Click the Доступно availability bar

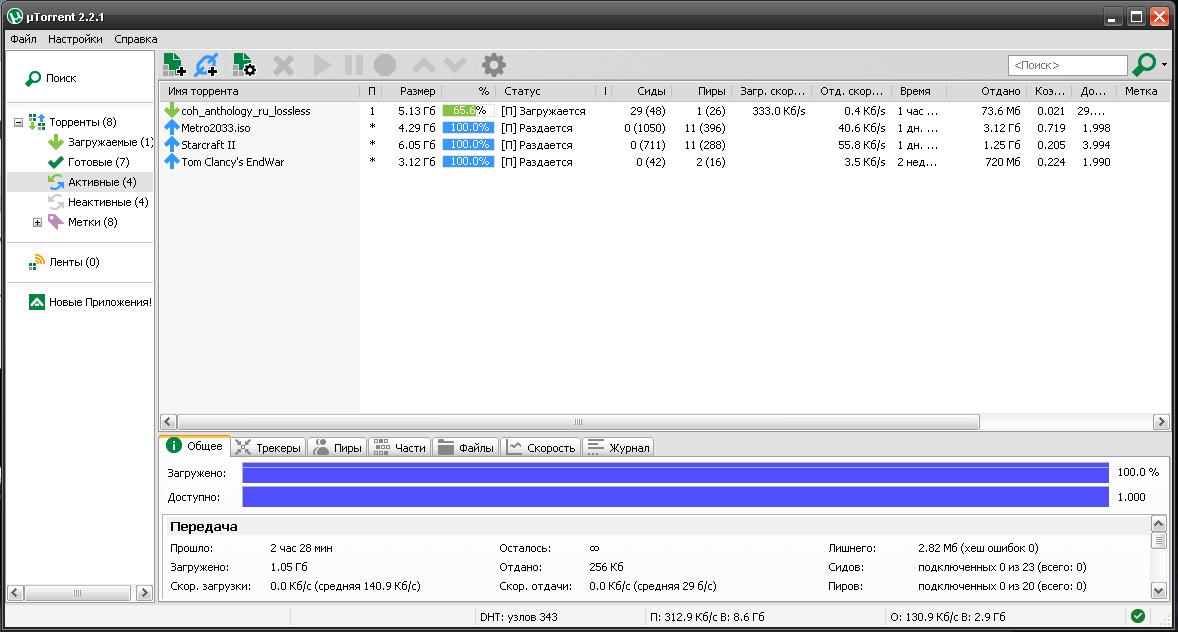point(675,497)
